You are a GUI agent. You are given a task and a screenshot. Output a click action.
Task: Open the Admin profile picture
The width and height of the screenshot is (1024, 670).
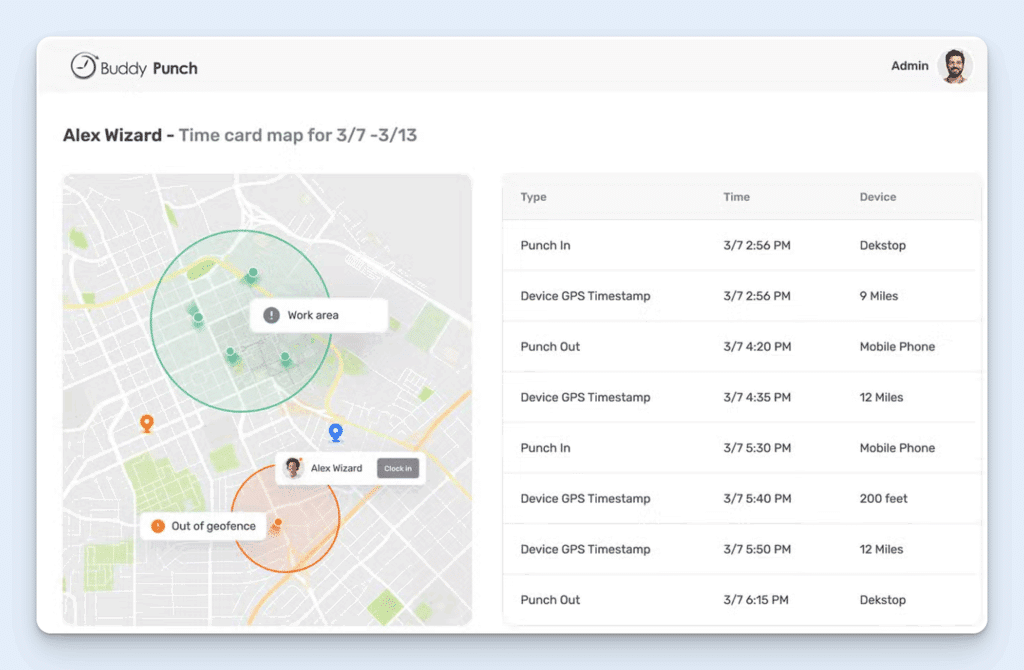[956, 66]
